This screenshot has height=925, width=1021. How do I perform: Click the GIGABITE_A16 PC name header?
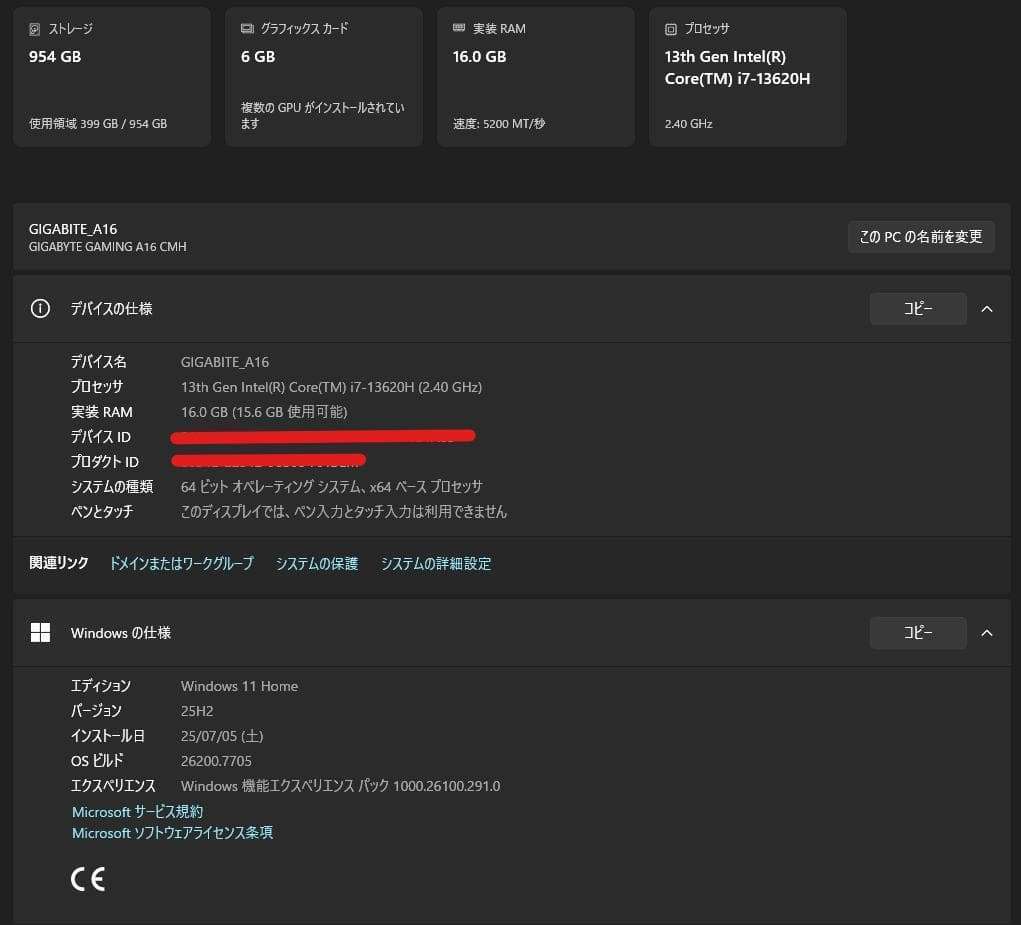(73, 229)
